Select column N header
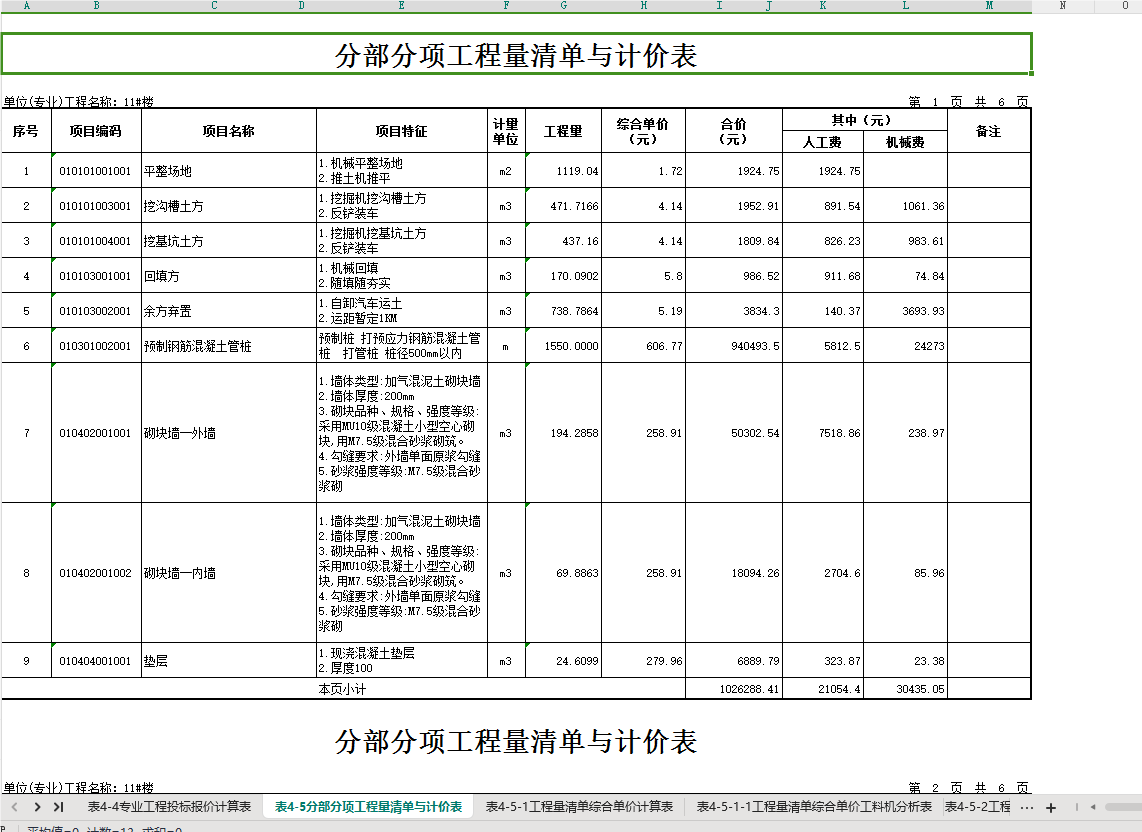The image size is (1142, 832). 1063,6
